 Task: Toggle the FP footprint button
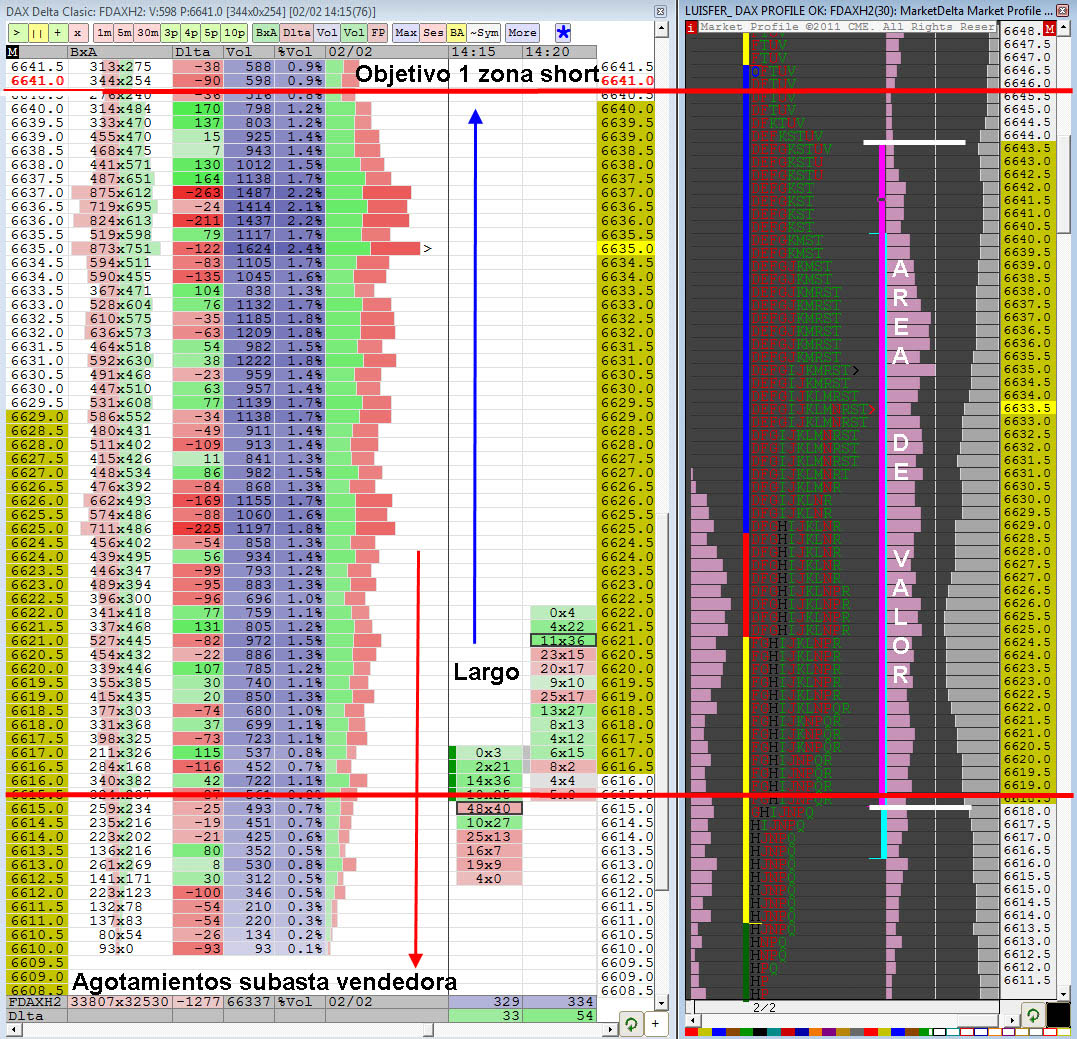[378, 32]
